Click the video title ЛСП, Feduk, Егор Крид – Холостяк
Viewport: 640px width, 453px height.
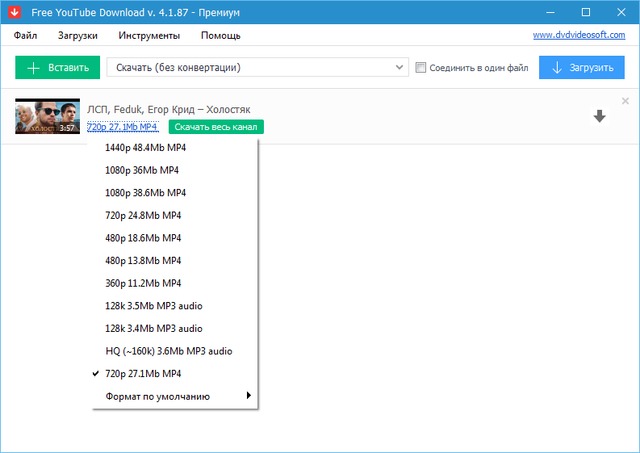coord(169,109)
